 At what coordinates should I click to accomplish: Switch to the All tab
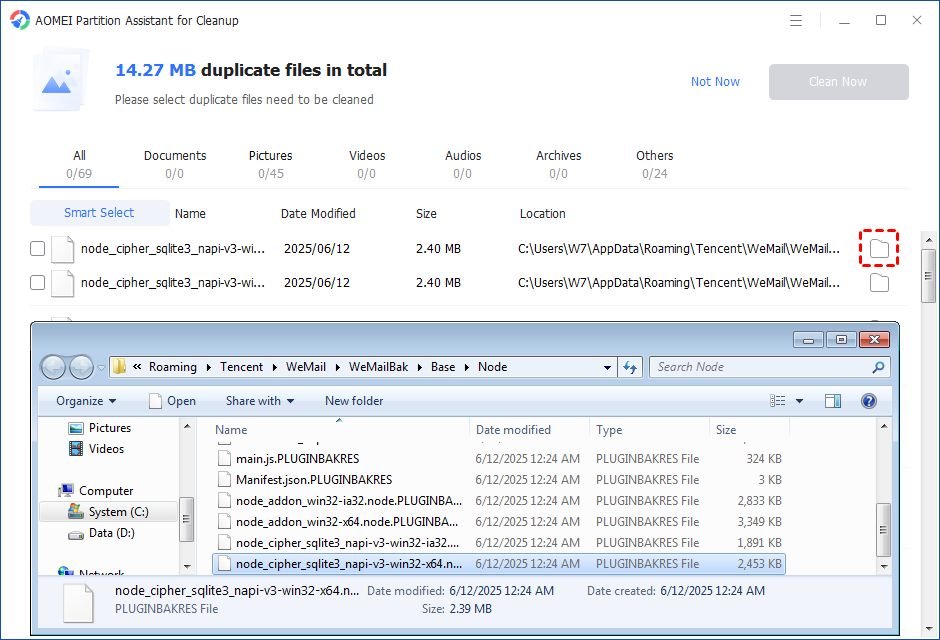tap(79, 164)
